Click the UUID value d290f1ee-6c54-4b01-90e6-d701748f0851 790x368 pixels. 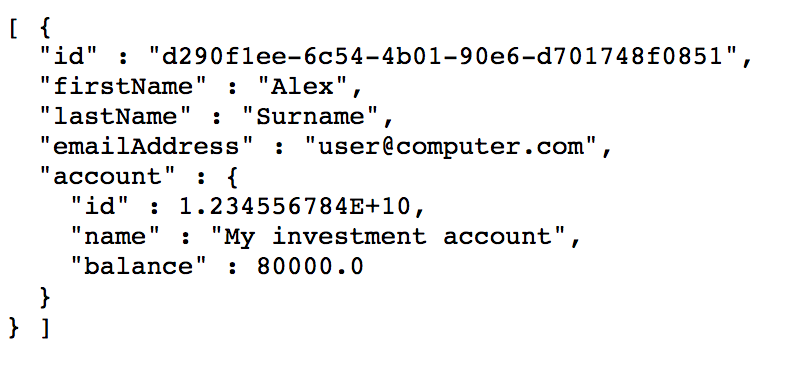click(x=443, y=57)
